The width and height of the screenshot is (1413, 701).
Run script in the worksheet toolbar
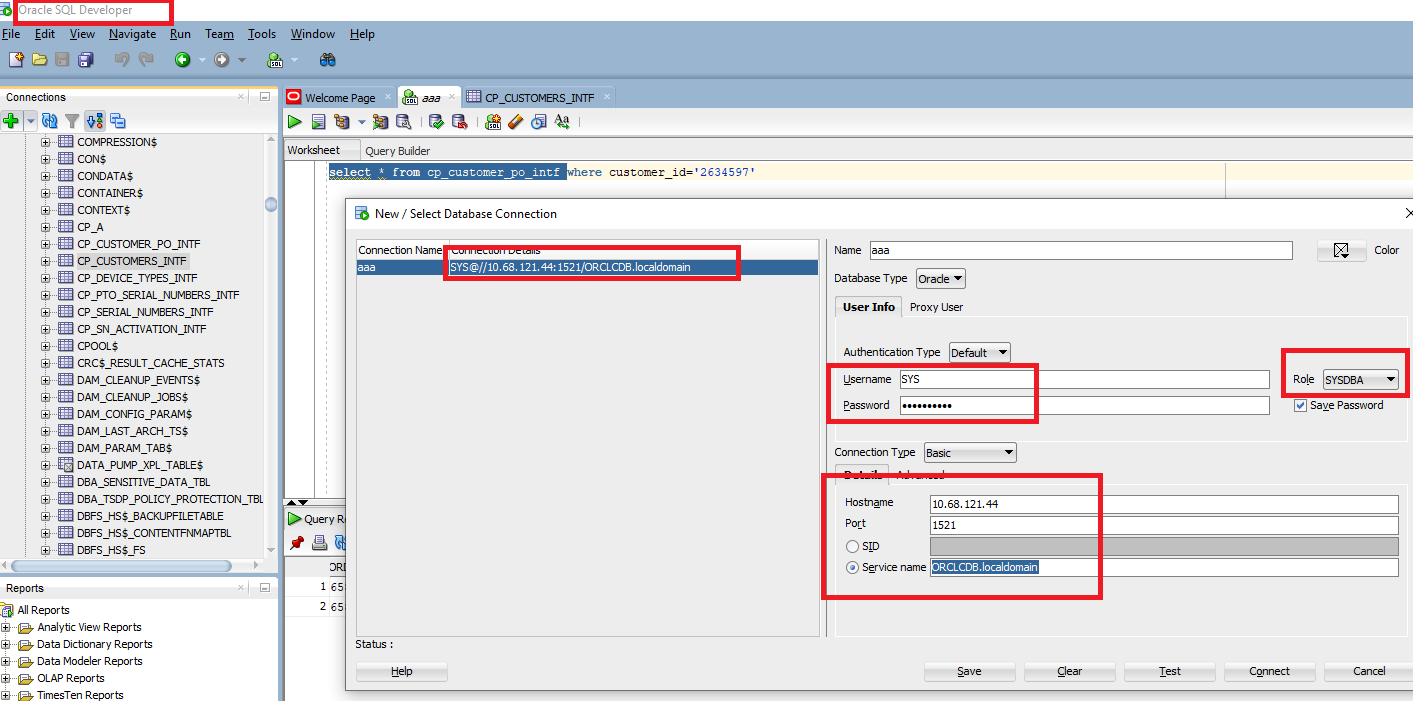click(318, 122)
